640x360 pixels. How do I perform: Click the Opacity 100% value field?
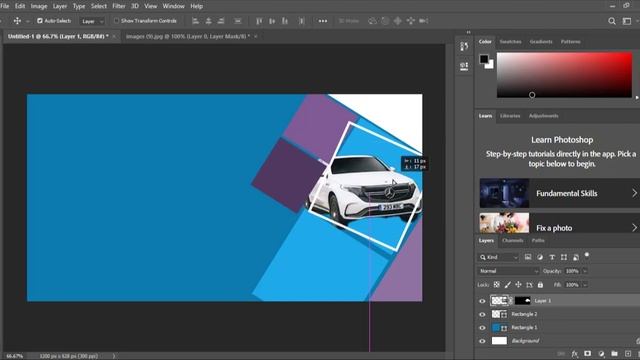pos(572,271)
